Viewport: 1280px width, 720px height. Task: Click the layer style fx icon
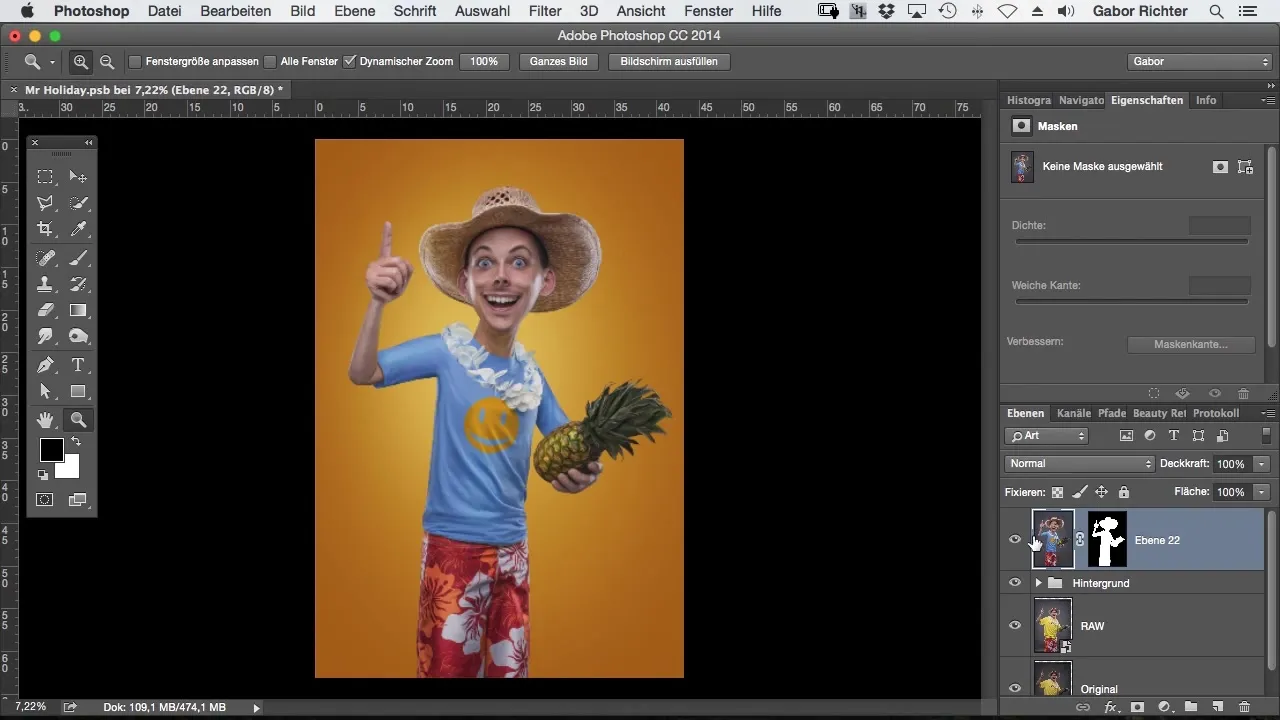click(x=1109, y=707)
